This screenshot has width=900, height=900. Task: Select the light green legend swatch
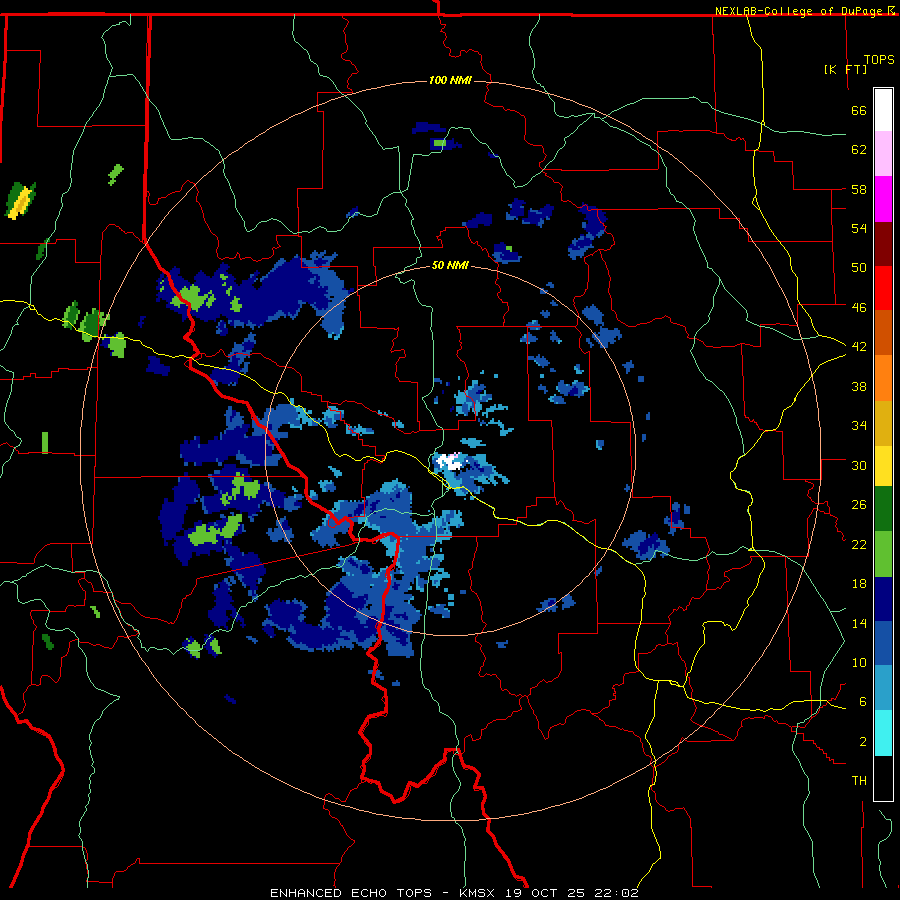[x=883, y=554]
